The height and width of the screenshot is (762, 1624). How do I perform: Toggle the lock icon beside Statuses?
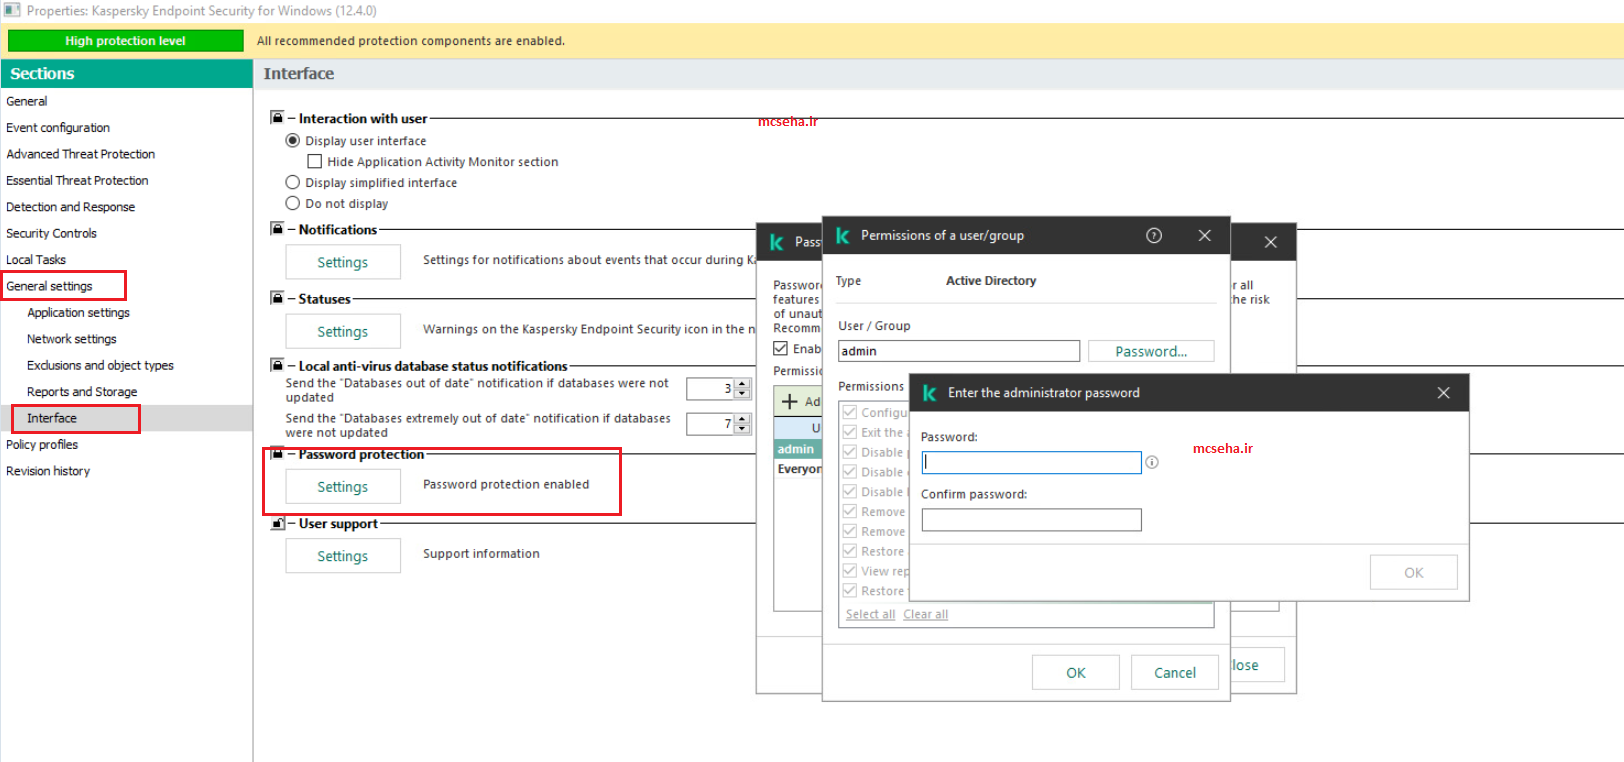point(277,298)
